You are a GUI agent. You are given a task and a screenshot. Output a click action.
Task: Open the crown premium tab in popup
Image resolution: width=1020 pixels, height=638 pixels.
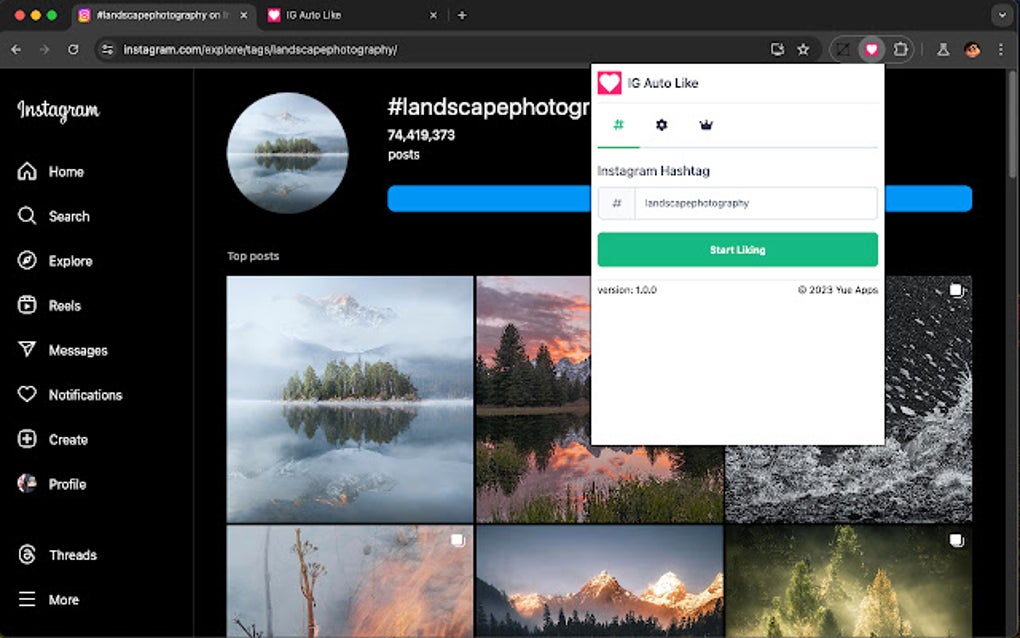tap(706, 125)
